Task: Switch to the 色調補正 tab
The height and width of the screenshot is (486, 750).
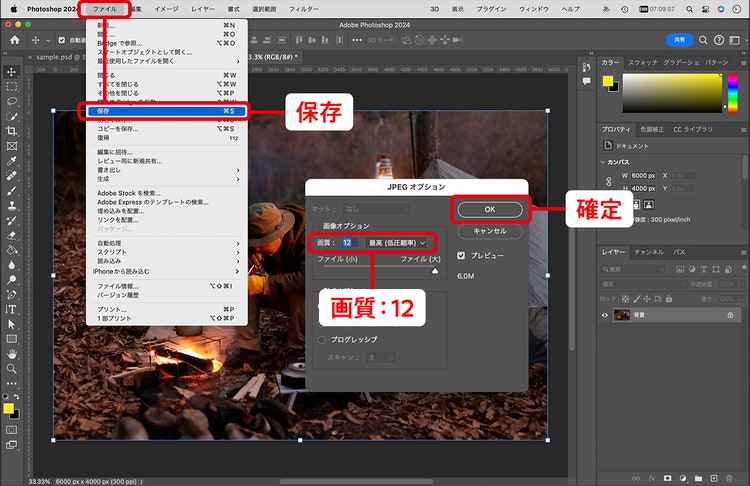Action: coord(652,129)
